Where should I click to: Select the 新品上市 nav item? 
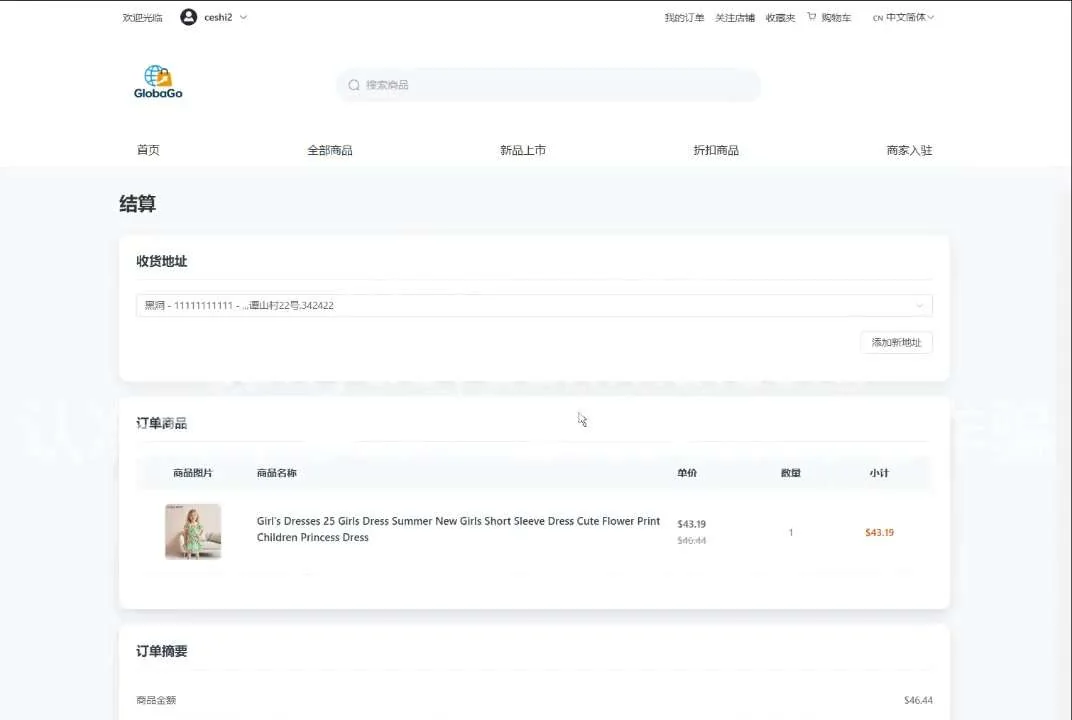click(x=523, y=150)
